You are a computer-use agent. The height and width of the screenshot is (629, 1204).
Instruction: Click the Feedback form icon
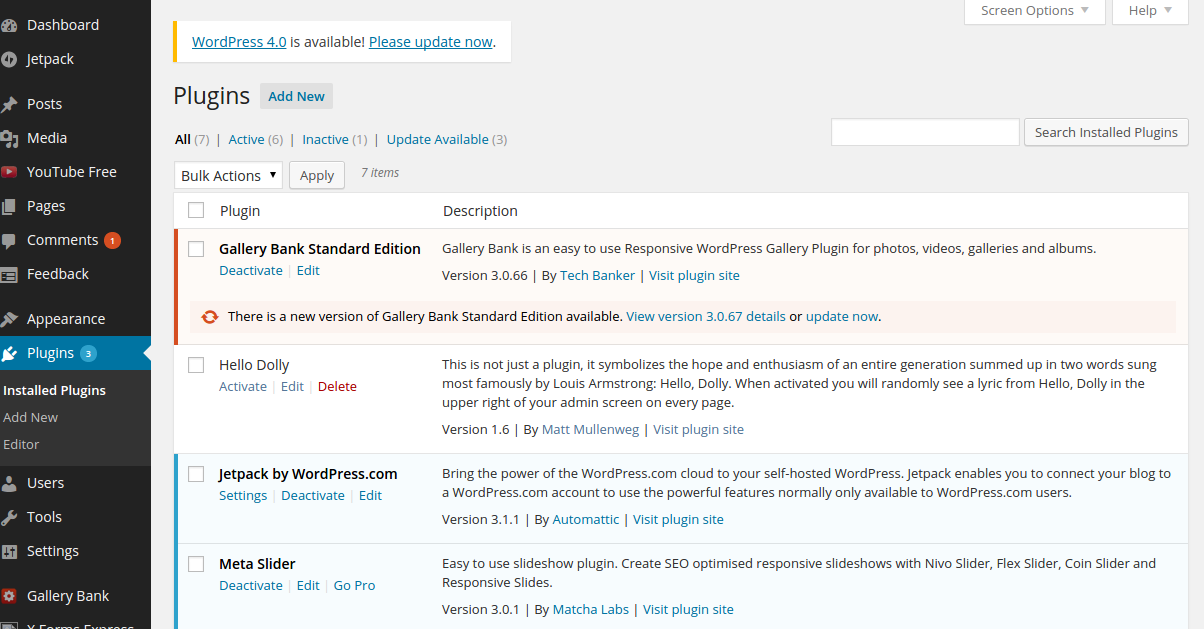(9, 274)
